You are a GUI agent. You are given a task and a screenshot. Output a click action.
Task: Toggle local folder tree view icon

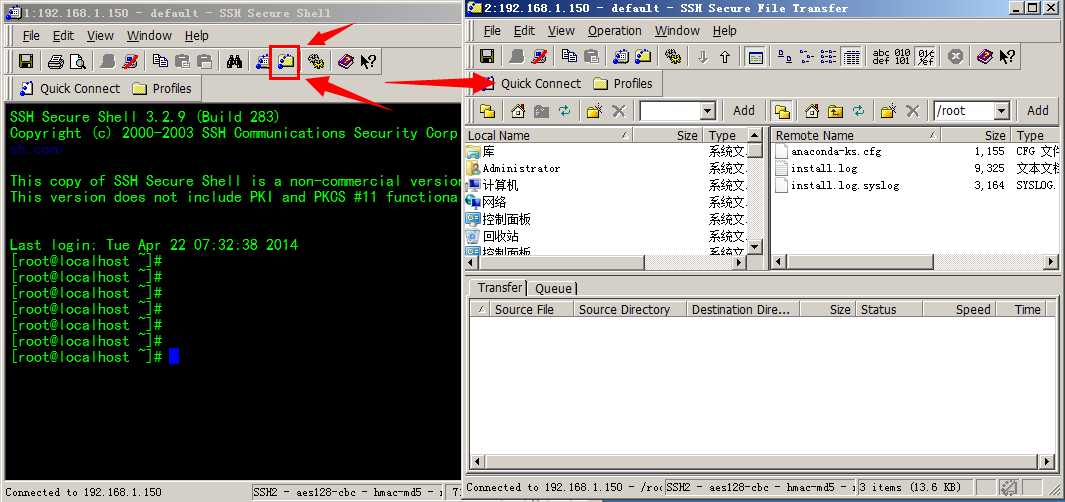coord(487,111)
